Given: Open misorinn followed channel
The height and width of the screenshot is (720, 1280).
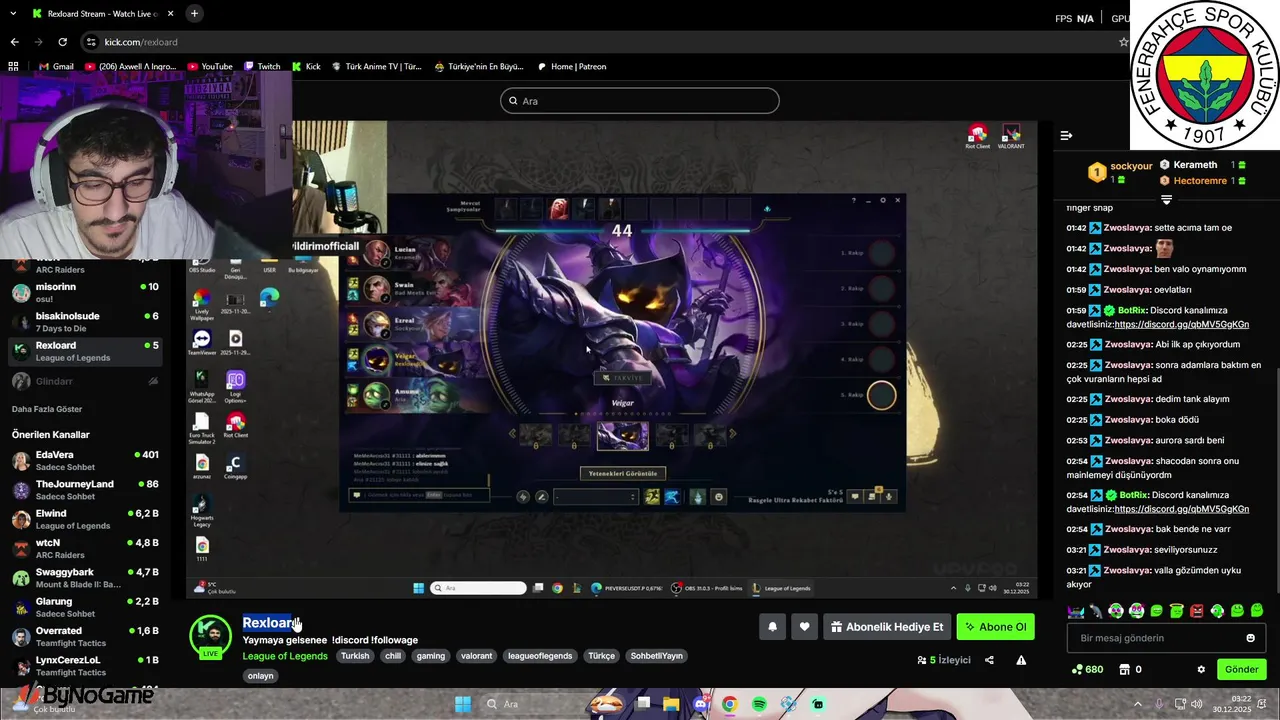Looking at the screenshot, I should point(85,293).
